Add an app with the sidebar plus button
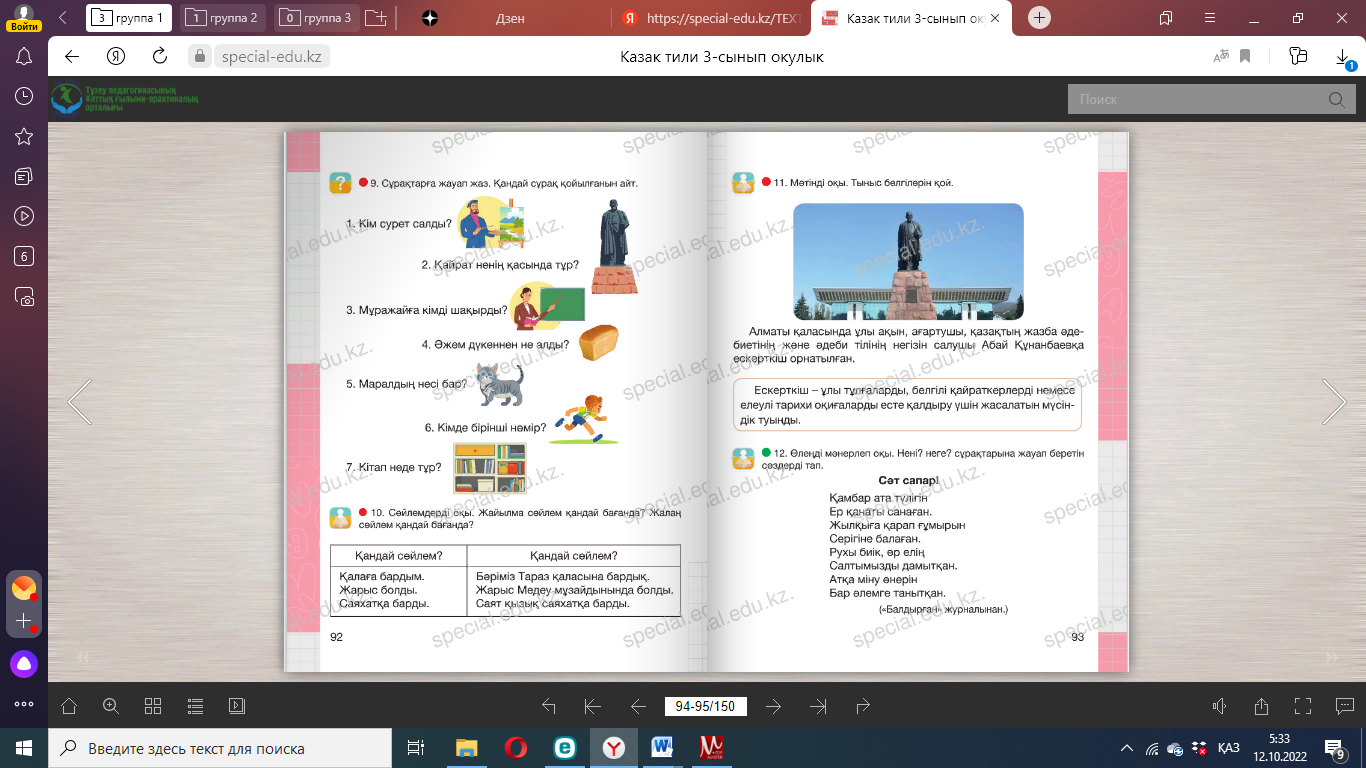Image resolution: width=1366 pixels, height=768 pixels. tap(24, 622)
